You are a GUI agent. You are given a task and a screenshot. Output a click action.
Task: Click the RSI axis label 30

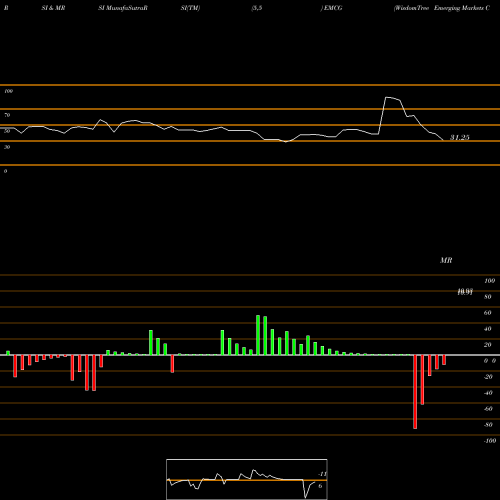[7, 147]
